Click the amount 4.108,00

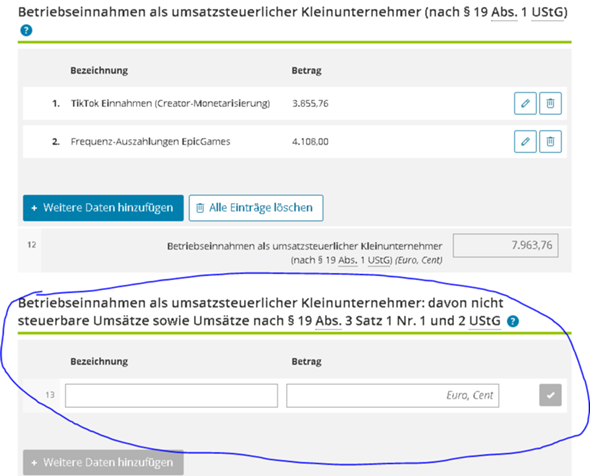[310, 141]
